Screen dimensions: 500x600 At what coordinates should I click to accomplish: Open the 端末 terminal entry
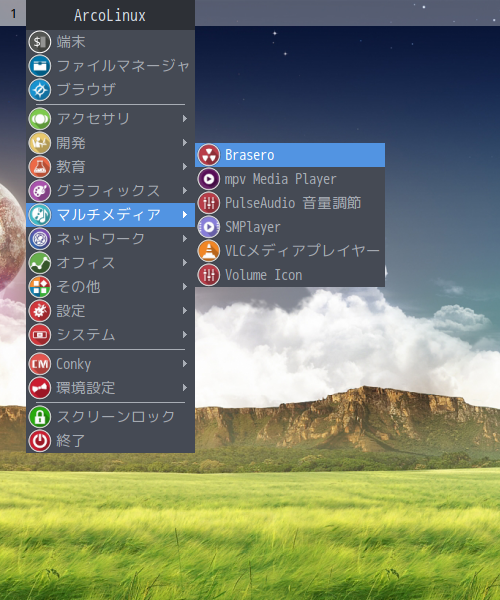tap(110, 42)
